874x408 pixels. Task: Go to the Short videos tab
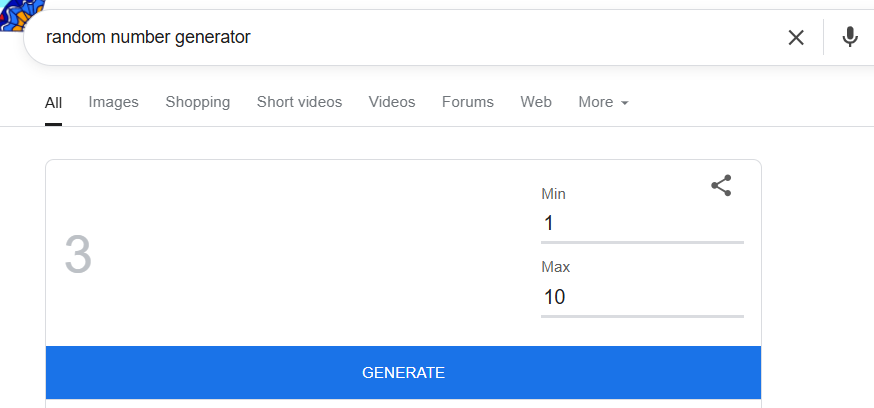299,102
